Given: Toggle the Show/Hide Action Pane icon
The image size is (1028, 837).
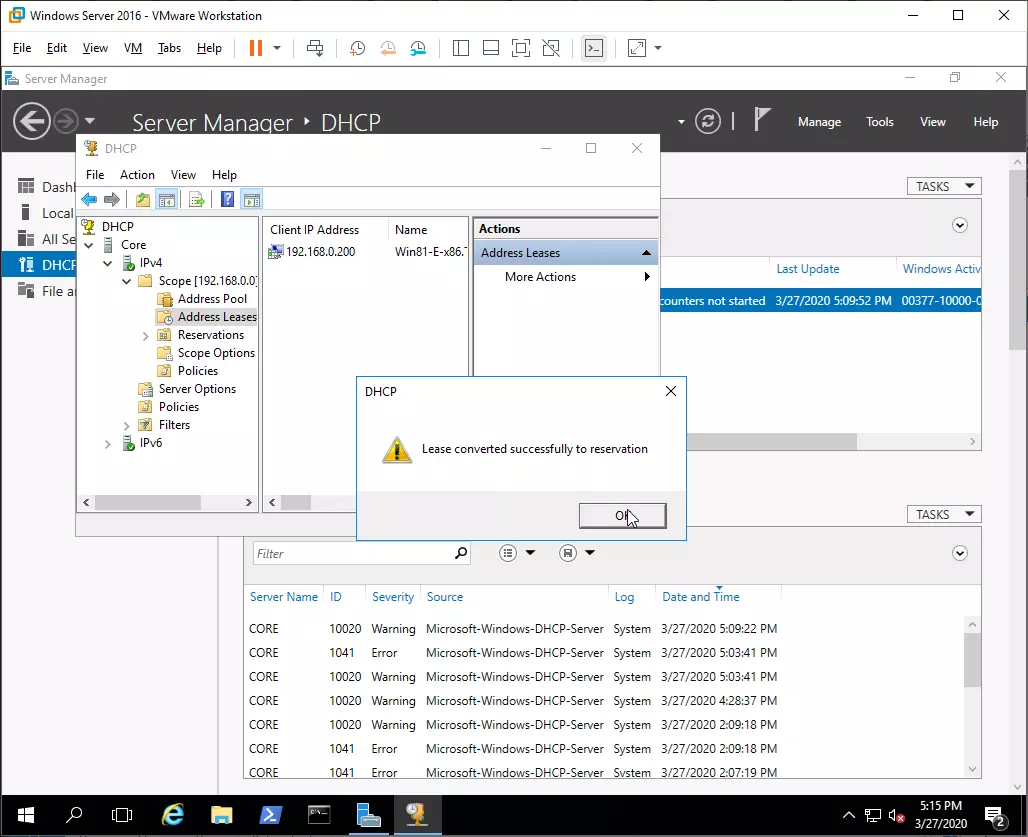Looking at the screenshot, I should coord(251,199).
